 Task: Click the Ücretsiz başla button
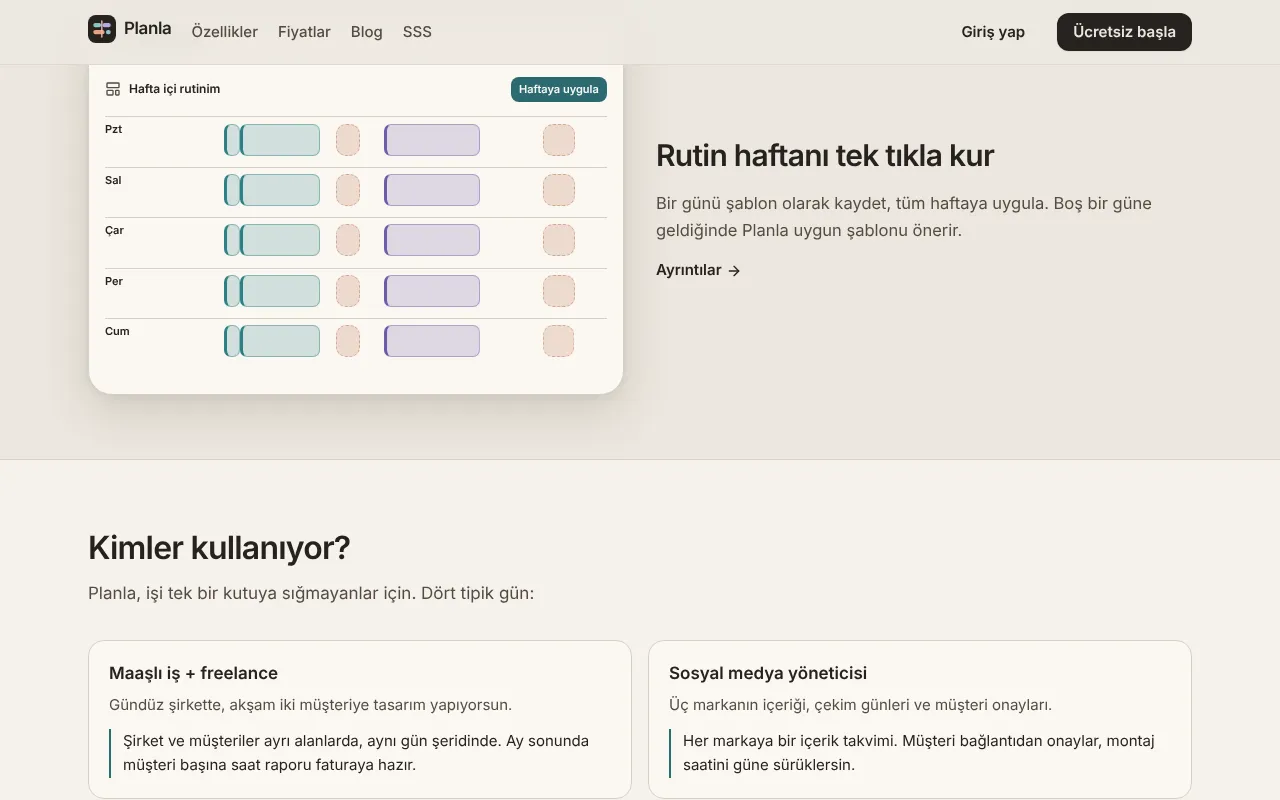pyautogui.click(x=1124, y=32)
